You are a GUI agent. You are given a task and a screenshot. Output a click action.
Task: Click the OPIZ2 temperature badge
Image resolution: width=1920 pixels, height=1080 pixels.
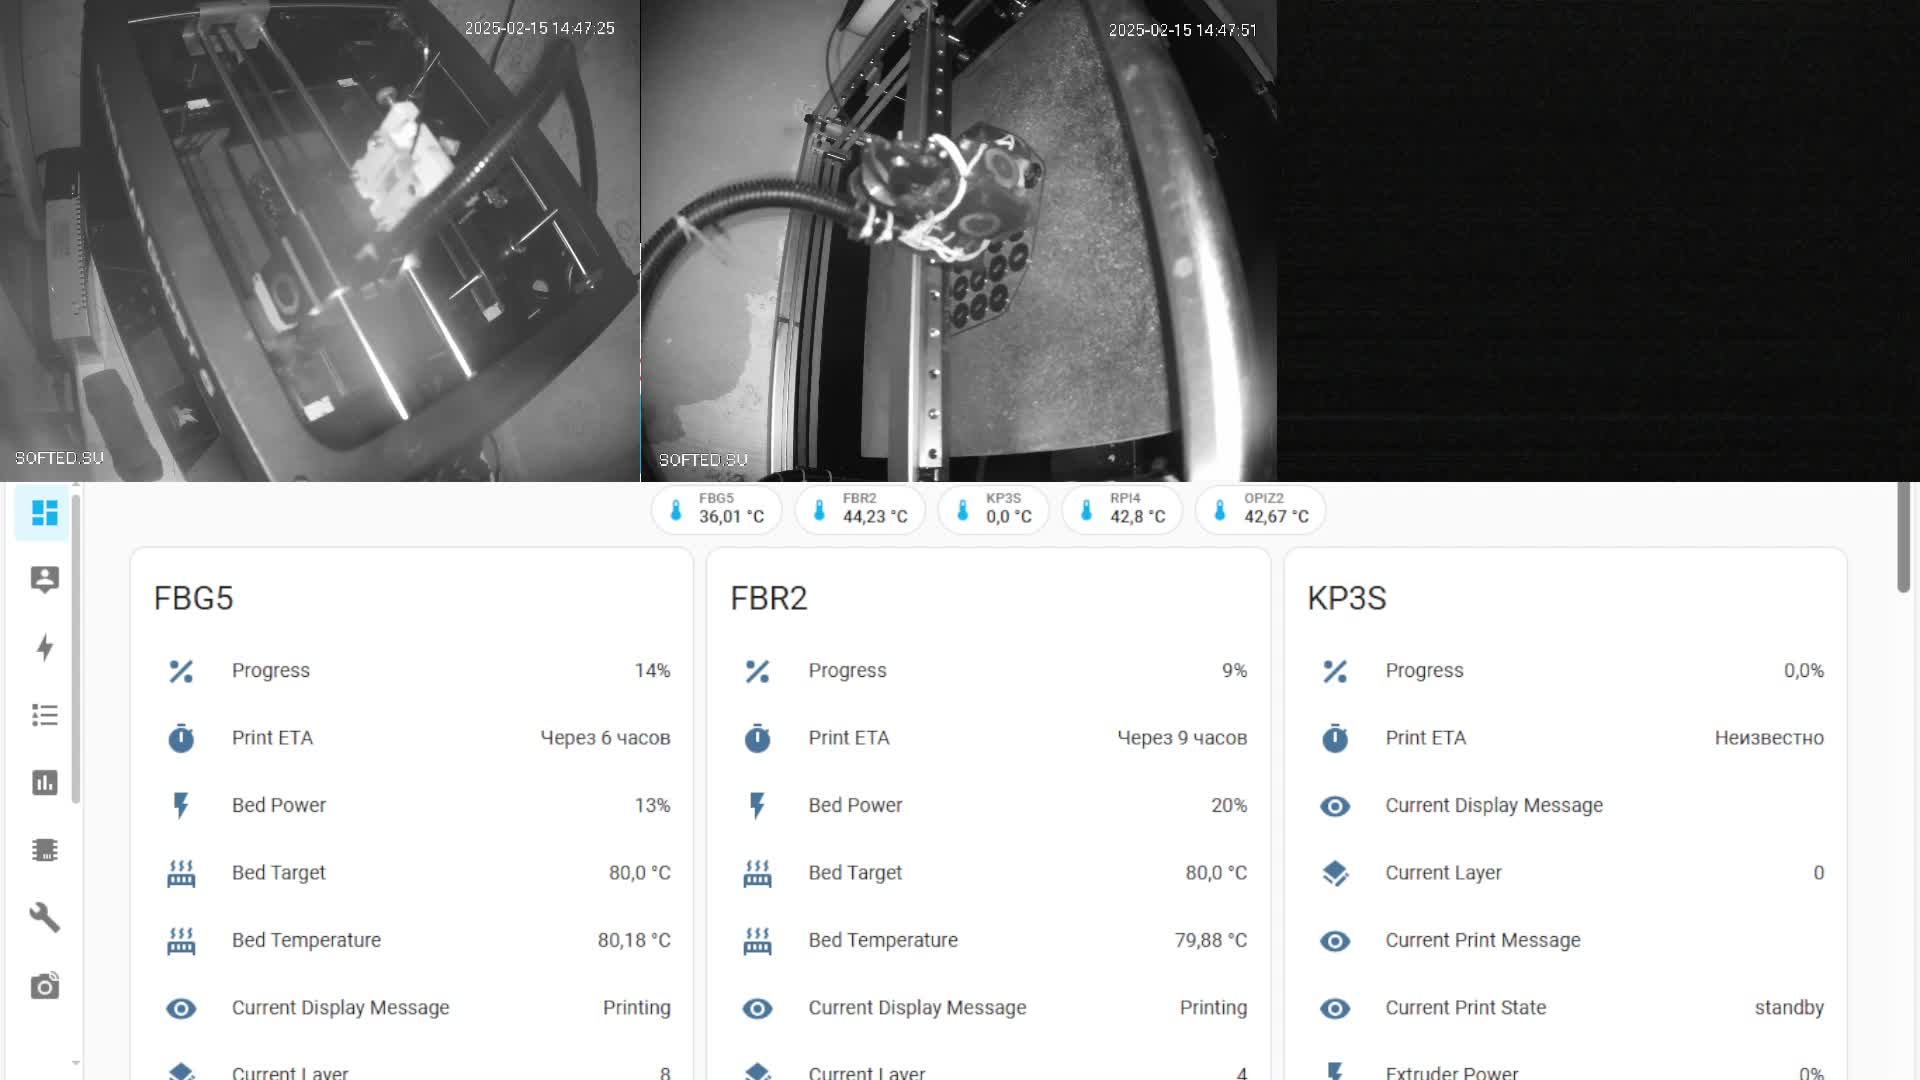[x=1260, y=510]
